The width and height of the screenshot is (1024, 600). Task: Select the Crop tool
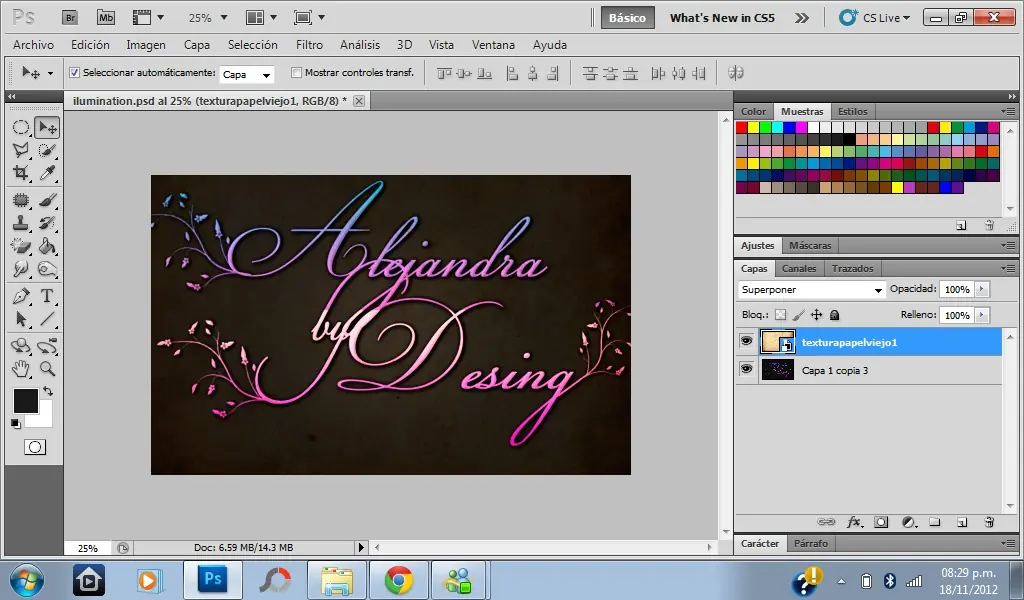tap(20, 173)
